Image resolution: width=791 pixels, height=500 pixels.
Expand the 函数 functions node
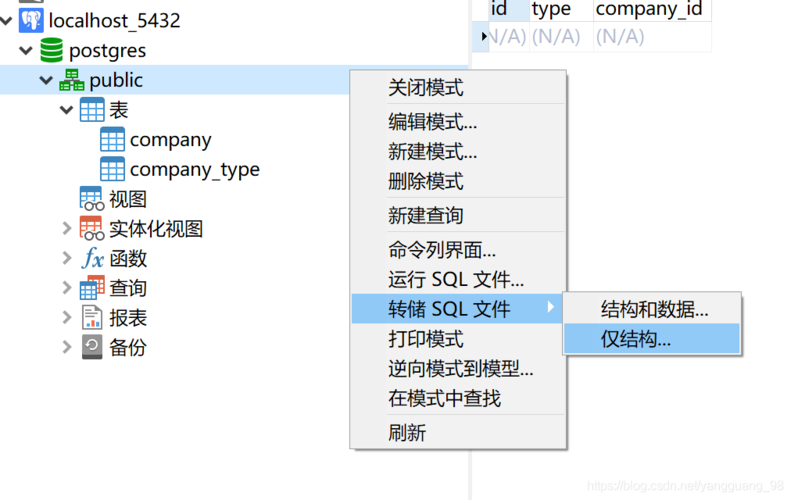point(67,258)
